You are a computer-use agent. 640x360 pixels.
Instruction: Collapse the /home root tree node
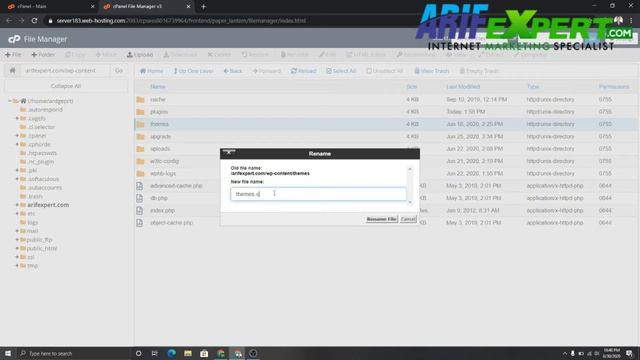point(10,101)
